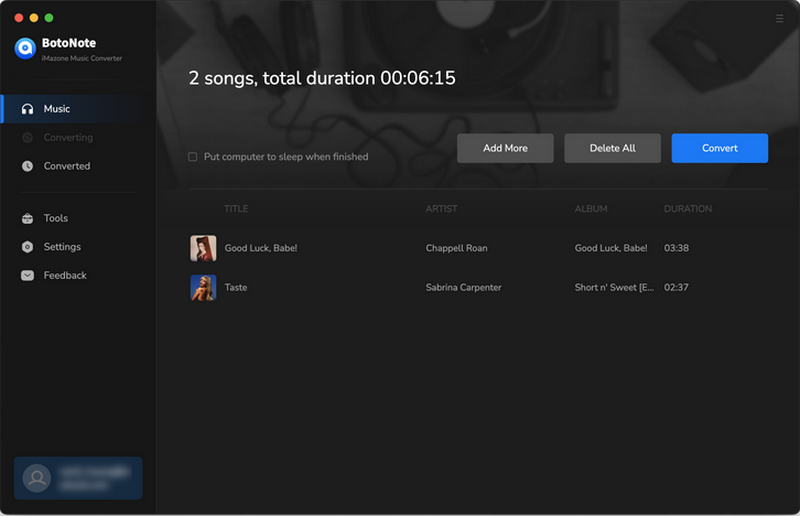Enable Put computer to sleep when finished
Screen dimensions: 800x516
[x=193, y=157]
